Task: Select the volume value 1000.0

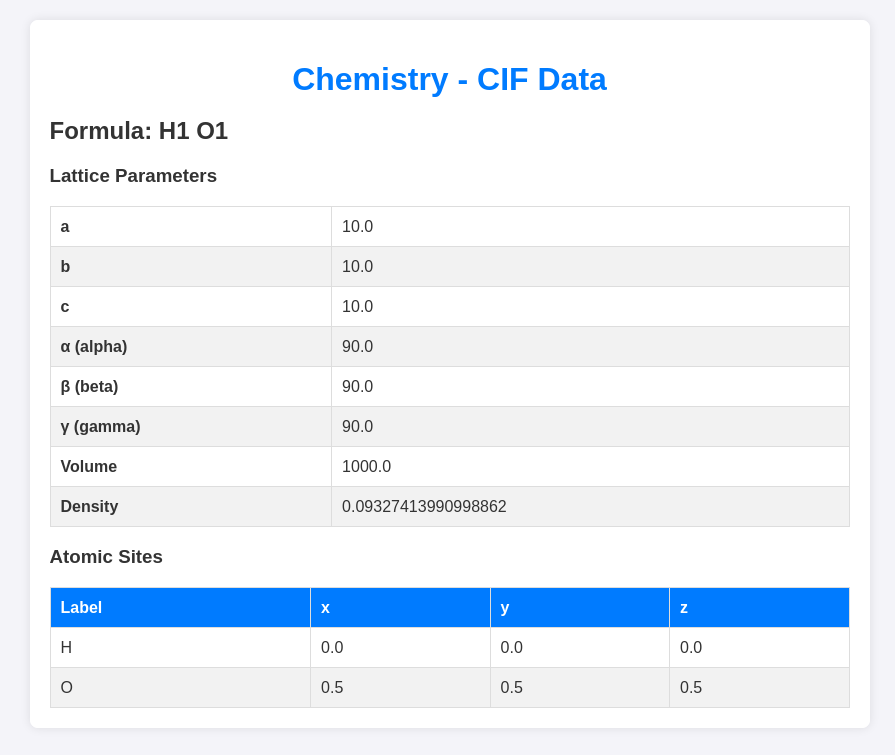Action: [x=366, y=466]
